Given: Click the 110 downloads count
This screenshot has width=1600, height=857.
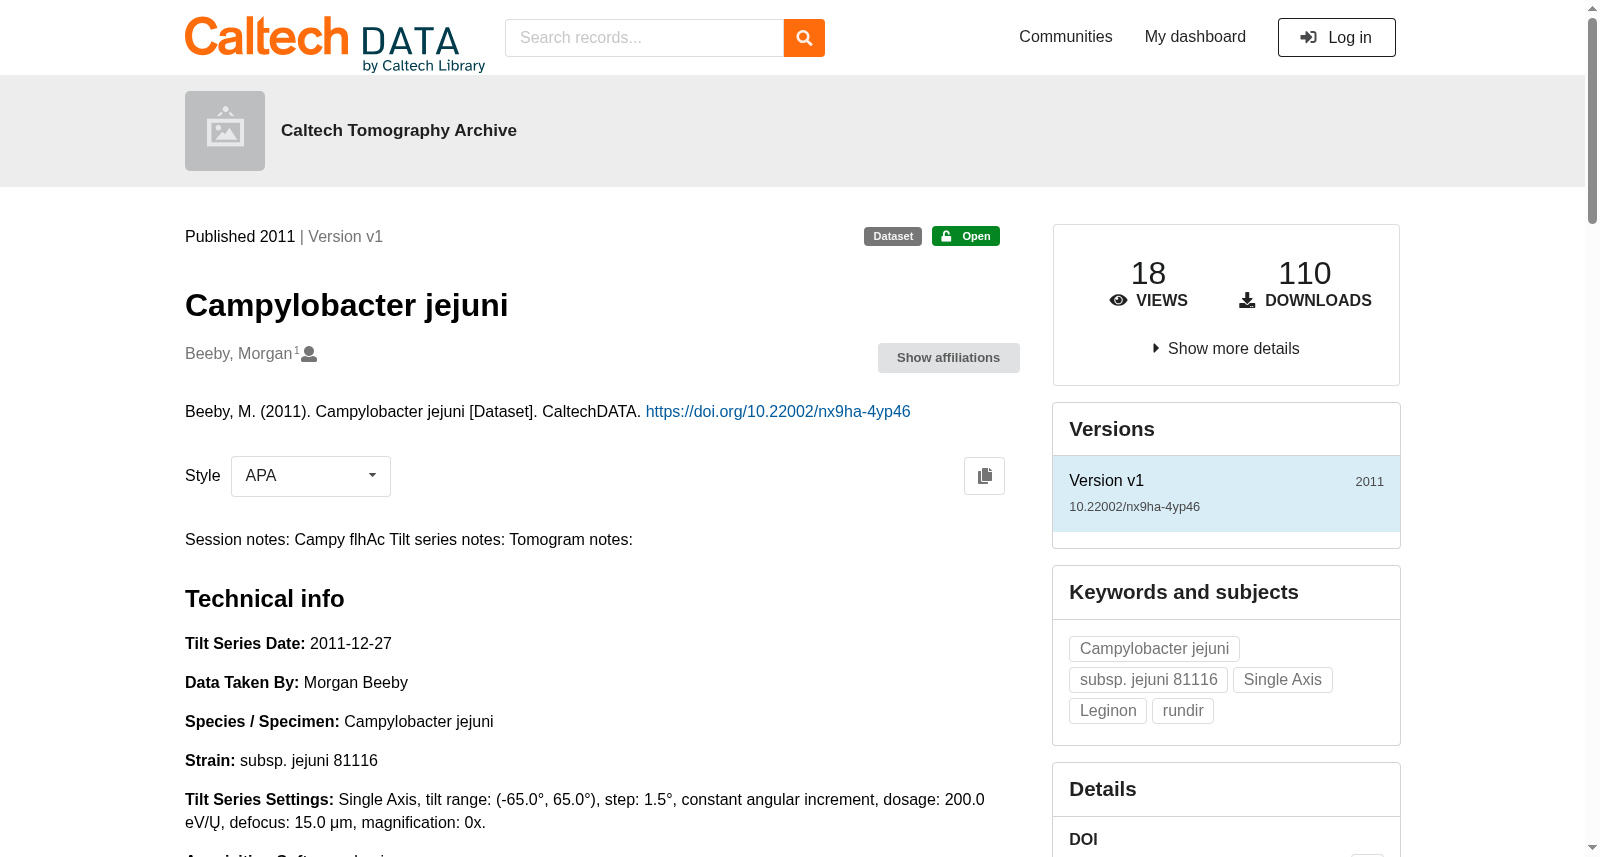Looking at the screenshot, I should (1305, 273).
